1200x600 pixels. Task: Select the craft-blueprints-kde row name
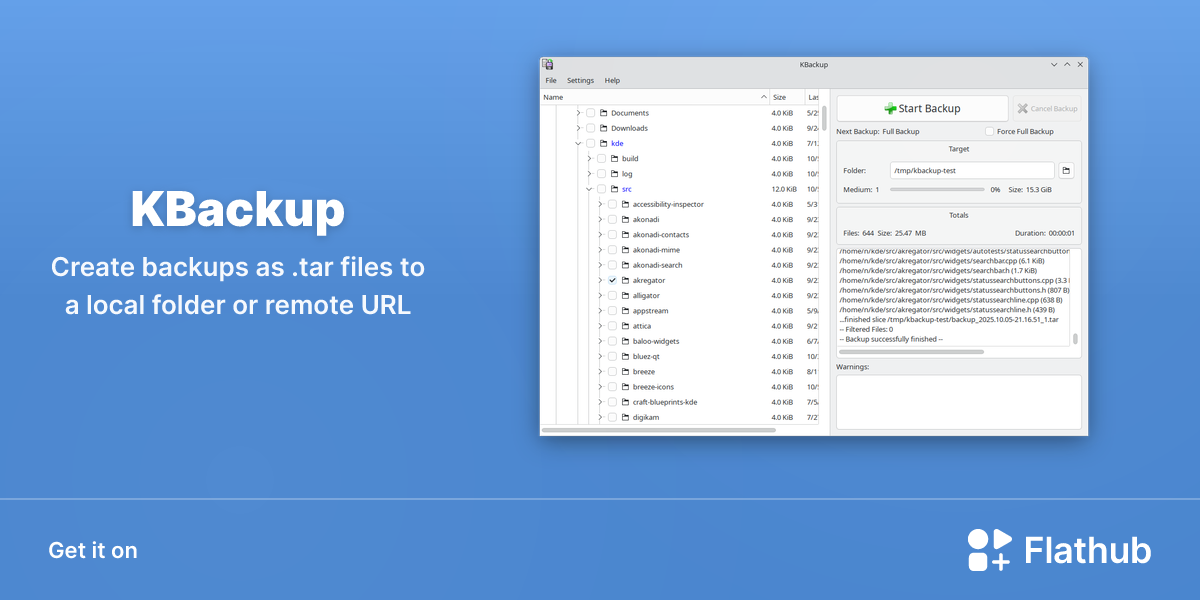pos(665,402)
